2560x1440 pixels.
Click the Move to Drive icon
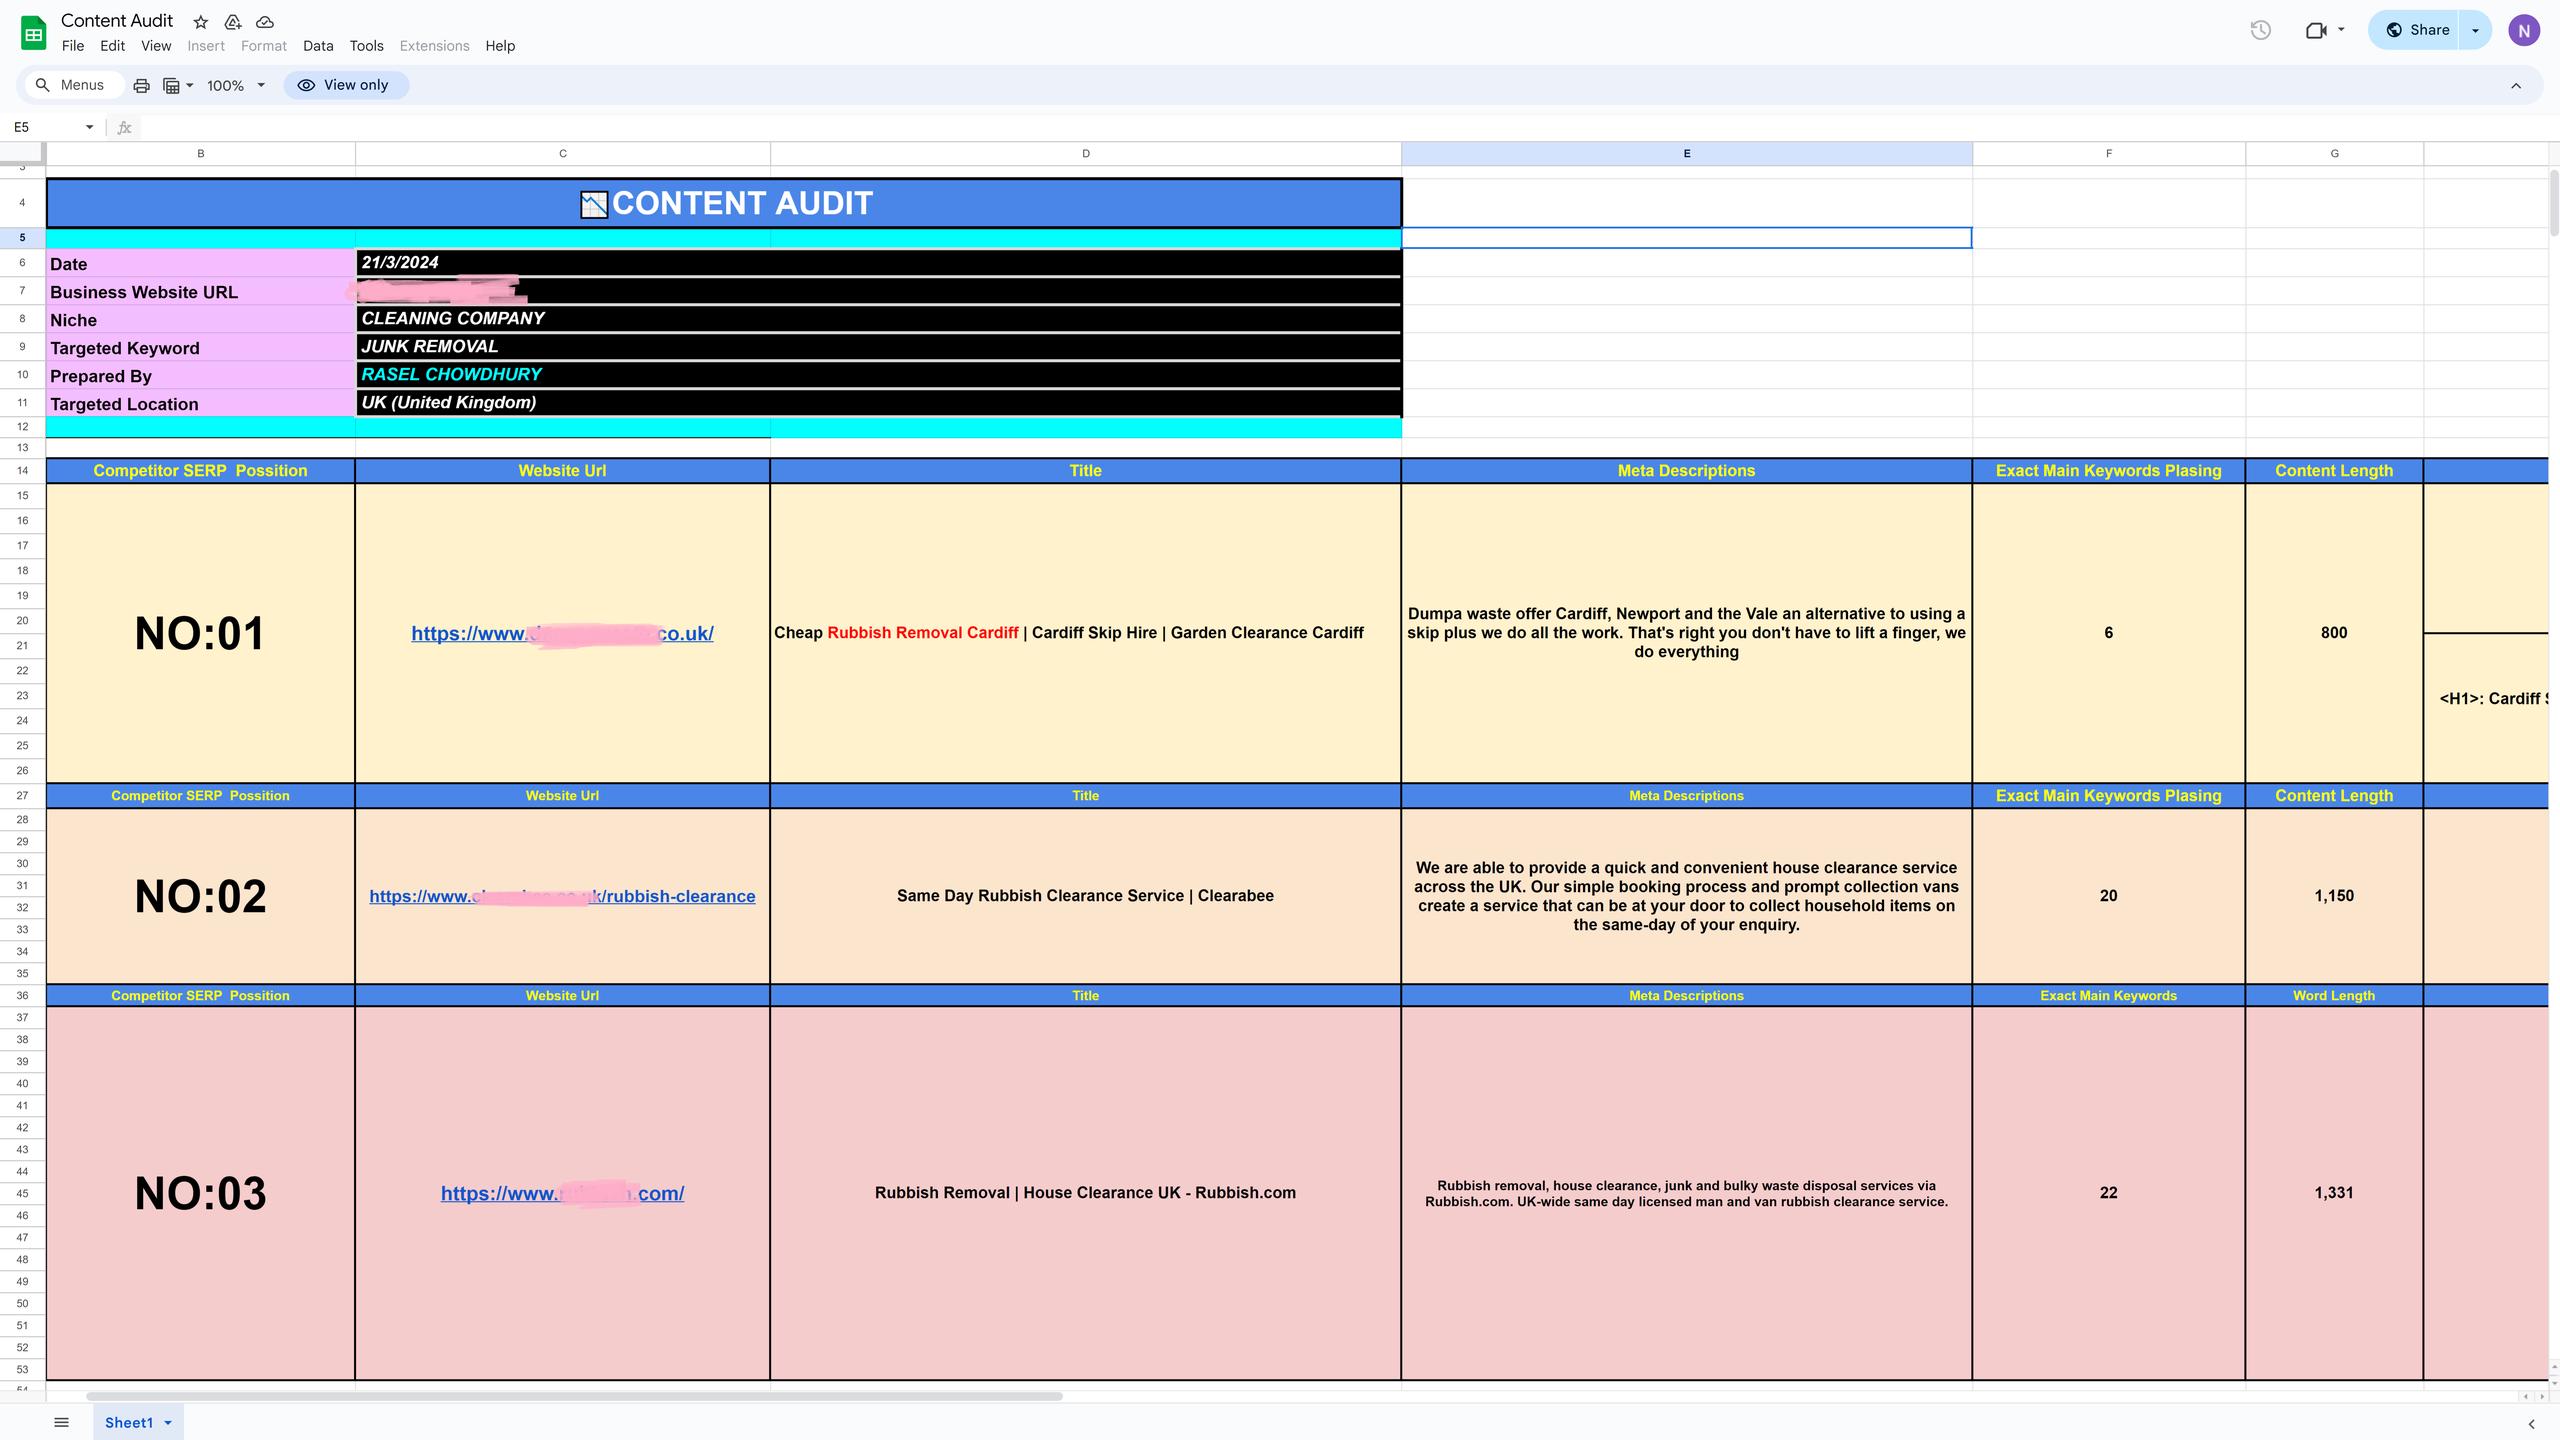233,22
